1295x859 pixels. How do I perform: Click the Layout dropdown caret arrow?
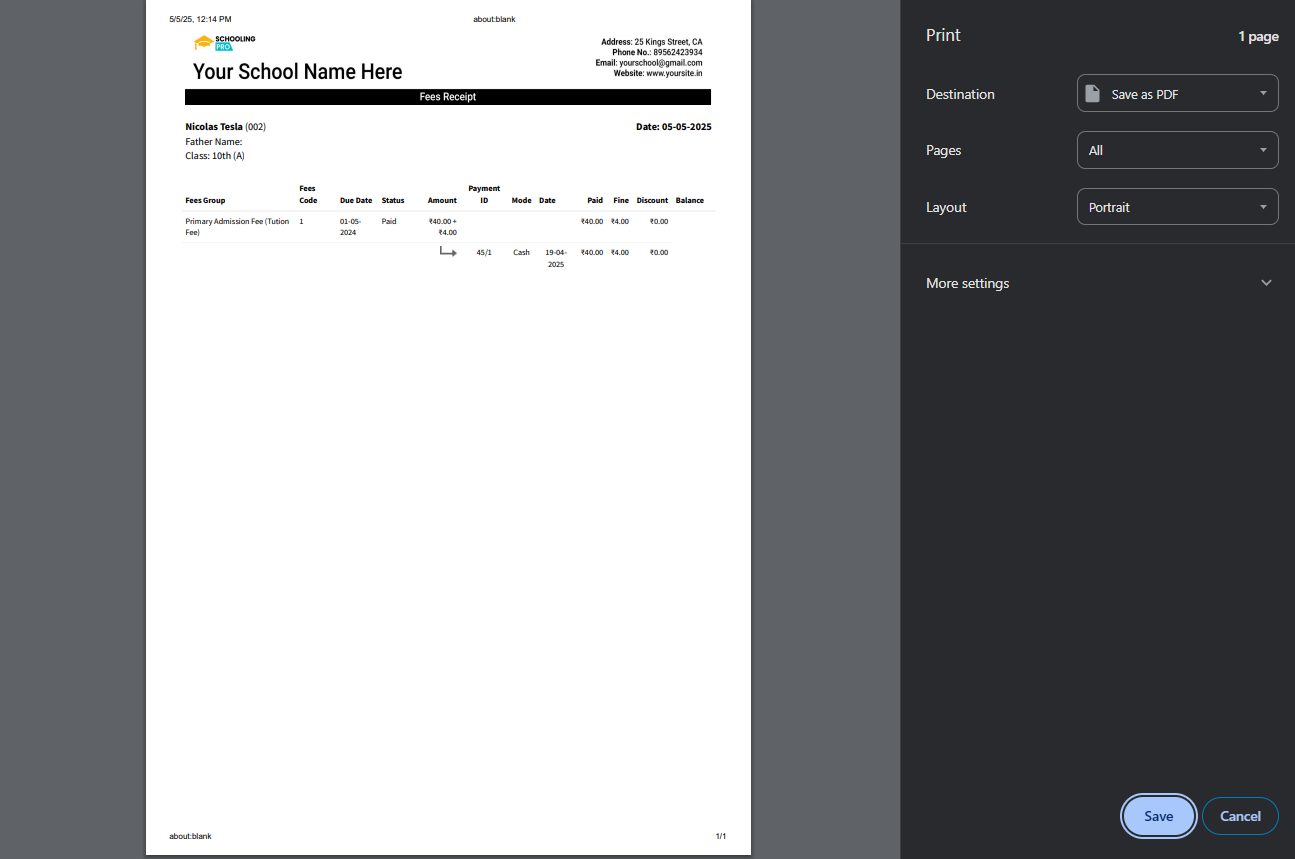point(1263,207)
